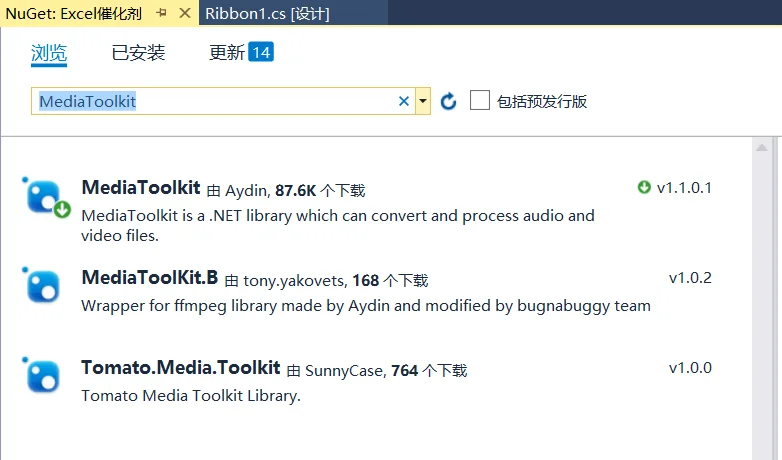This screenshot has height=460, width=782.
Task: Click green install arrow beside v1.1.0.1
Action: (x=644, y=187)
